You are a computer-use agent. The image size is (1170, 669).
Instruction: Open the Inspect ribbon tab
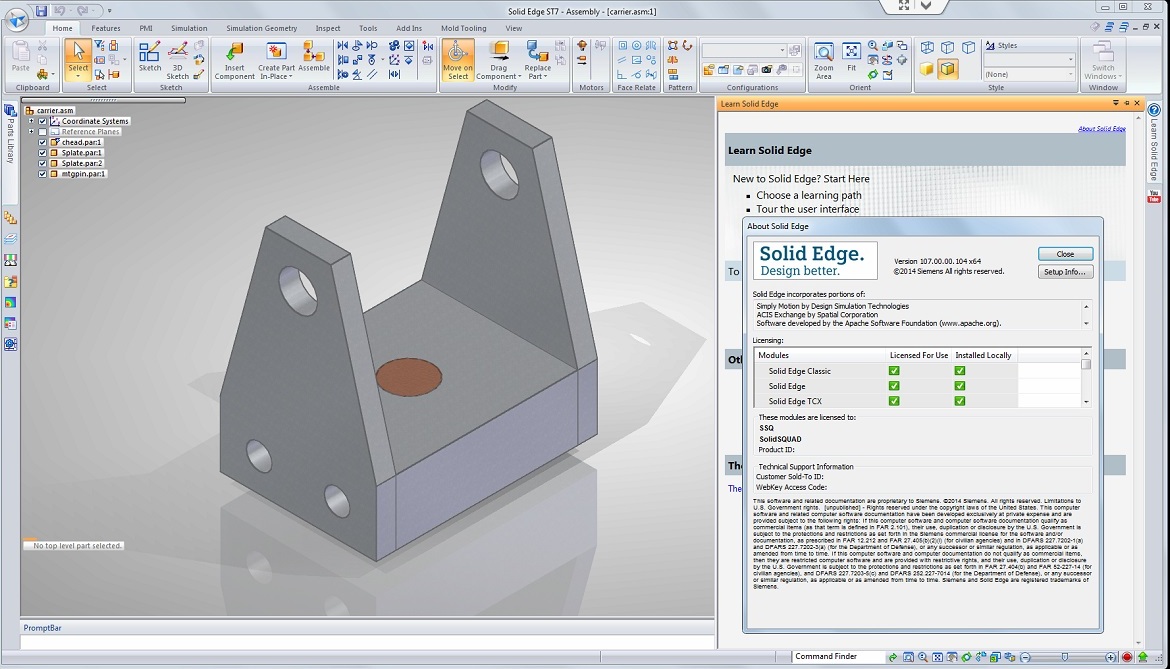(x=328, y=28)
